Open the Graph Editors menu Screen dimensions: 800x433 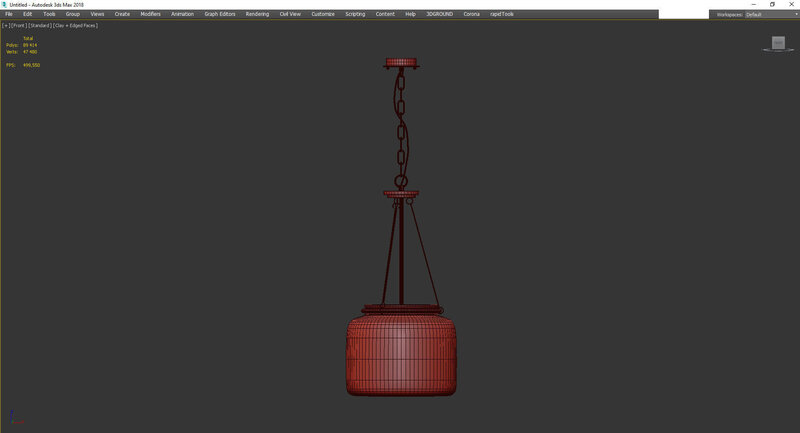219,15
